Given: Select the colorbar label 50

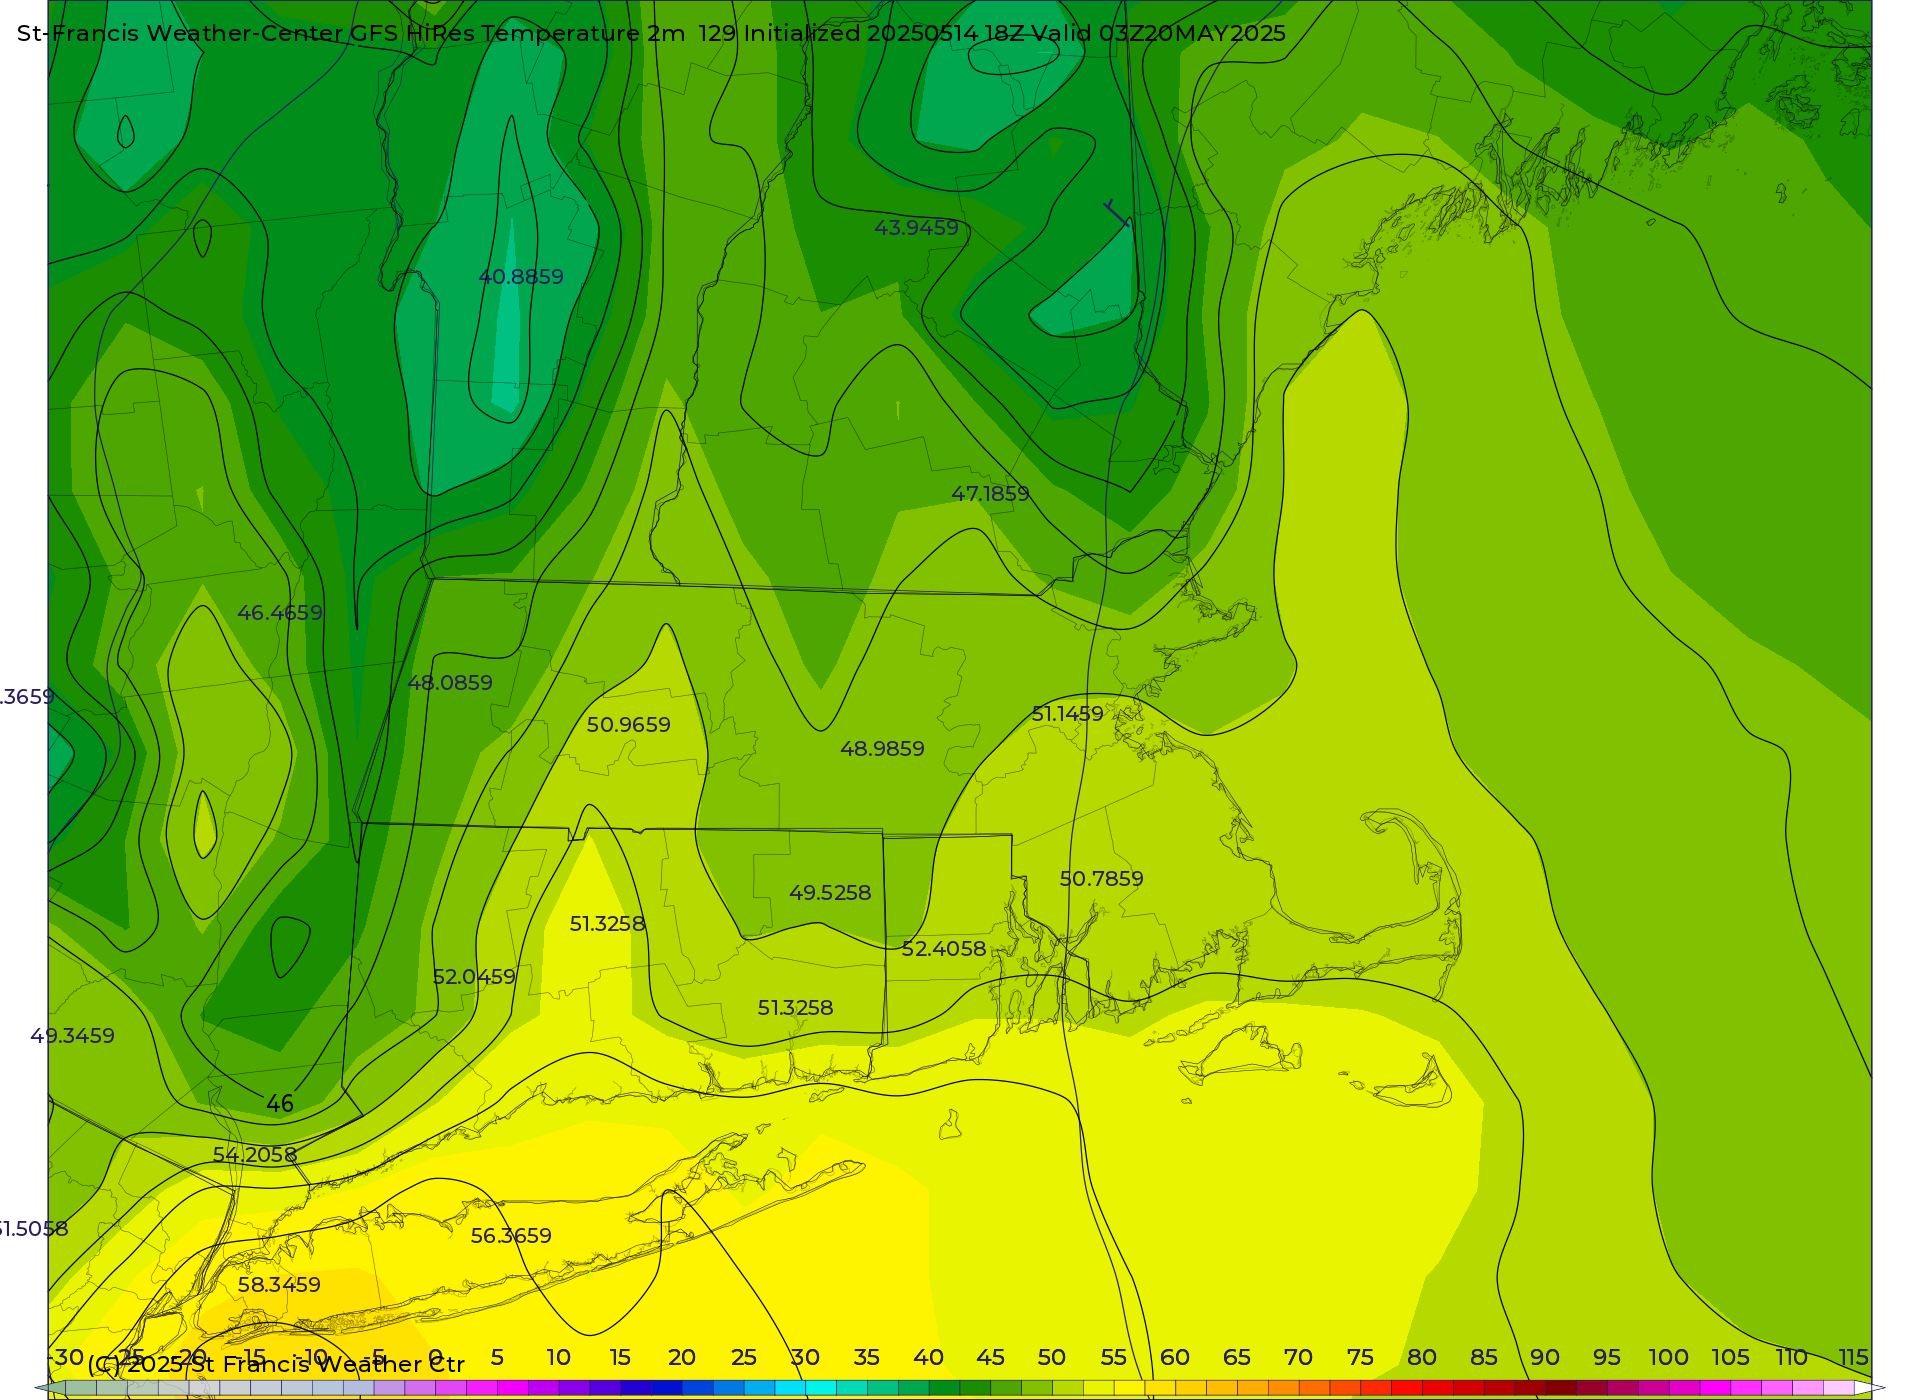Looking at the screenshot, I should coord(1052,1358).
